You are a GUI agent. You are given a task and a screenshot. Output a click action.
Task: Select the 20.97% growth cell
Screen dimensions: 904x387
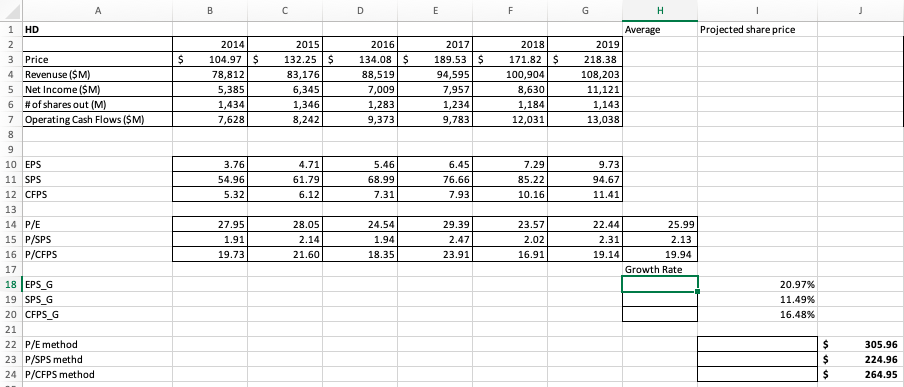757,284
